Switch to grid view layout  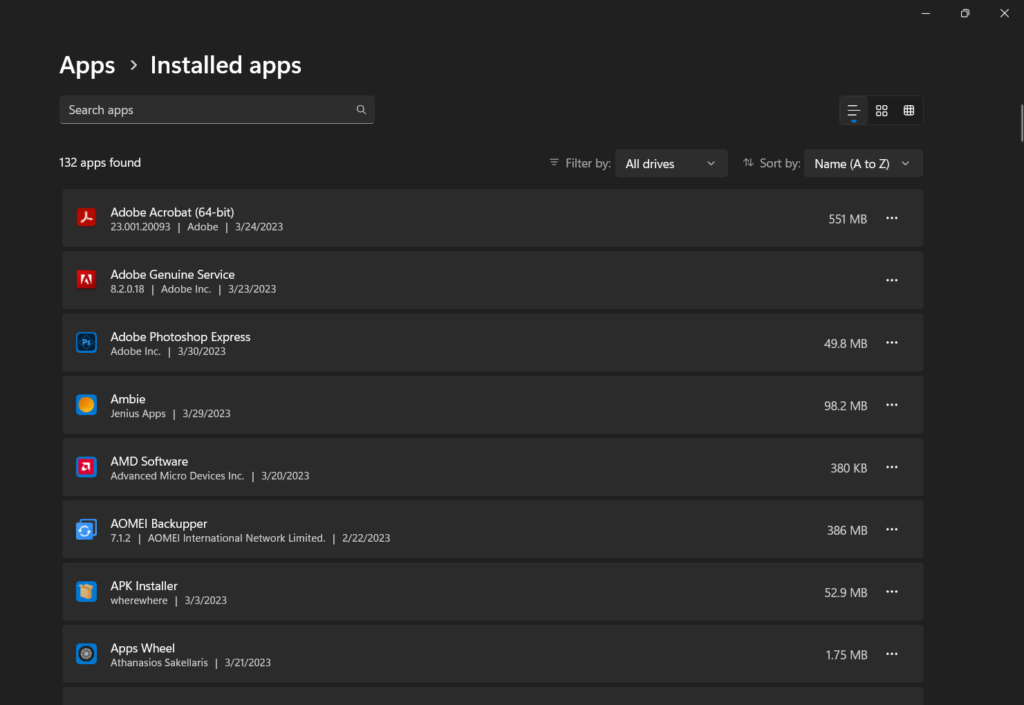[x=881, y=111]
